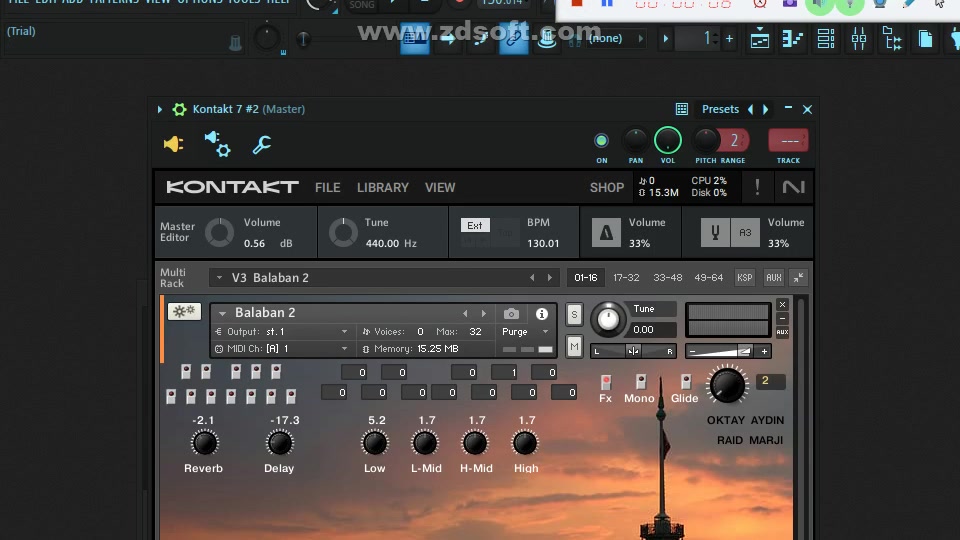Viewport: 960px width, 540px height.
Task: Click the yellow plugin editor plug icon
Action: tap(173, 144)
